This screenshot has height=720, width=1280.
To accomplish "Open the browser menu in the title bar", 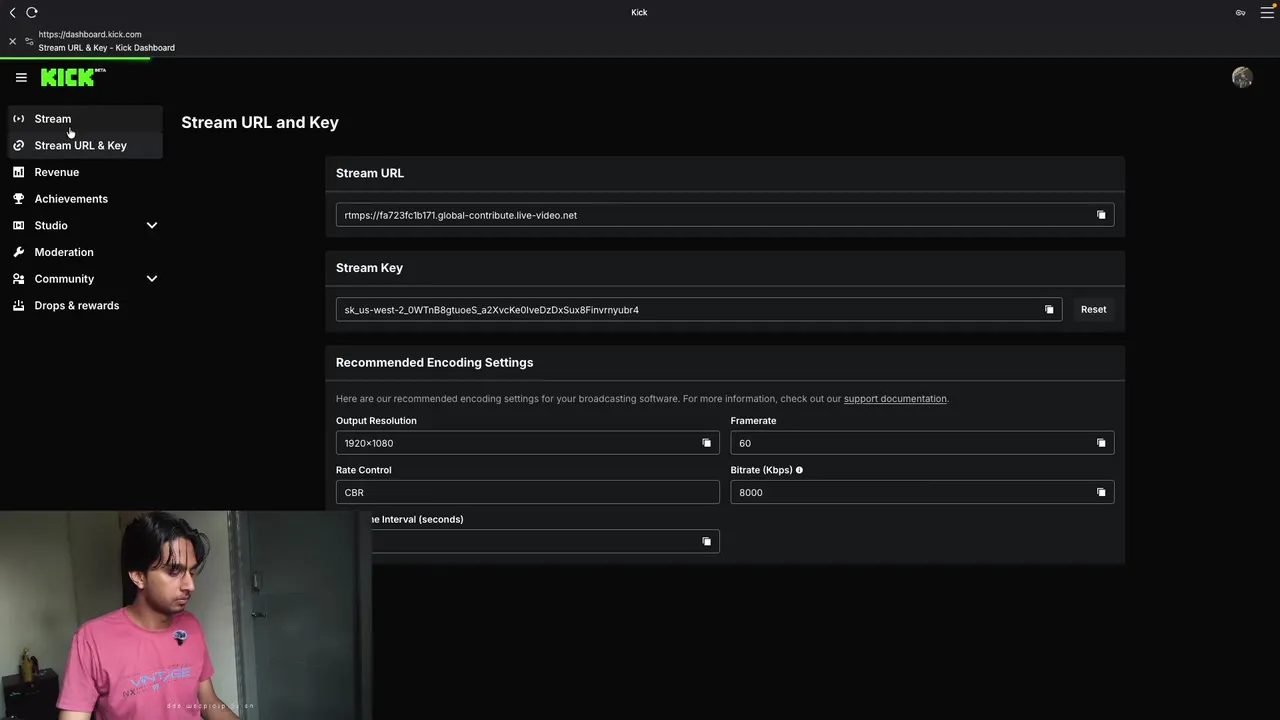I will tap(1267, 12).
